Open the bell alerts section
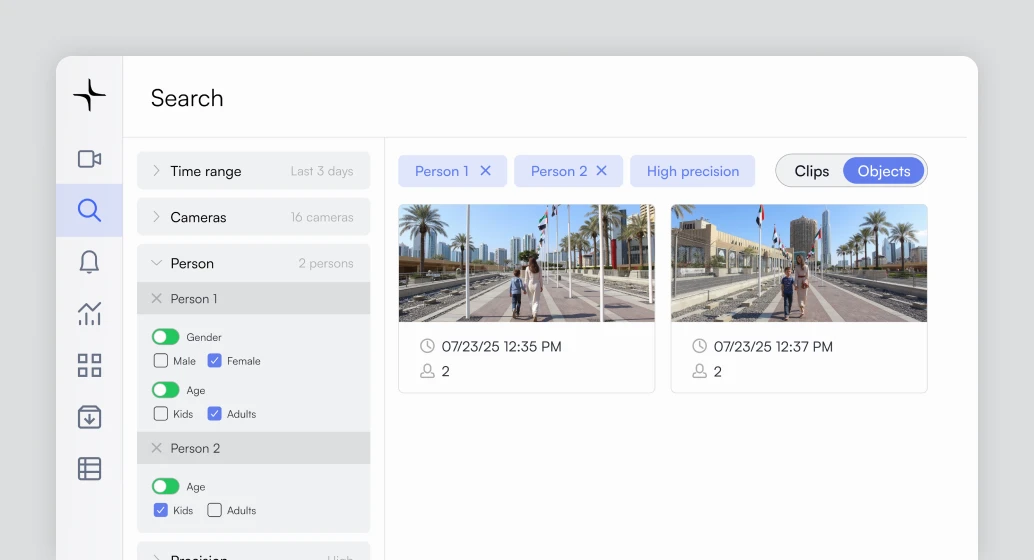The image size is (1034, 560). [x=89, y=262]
